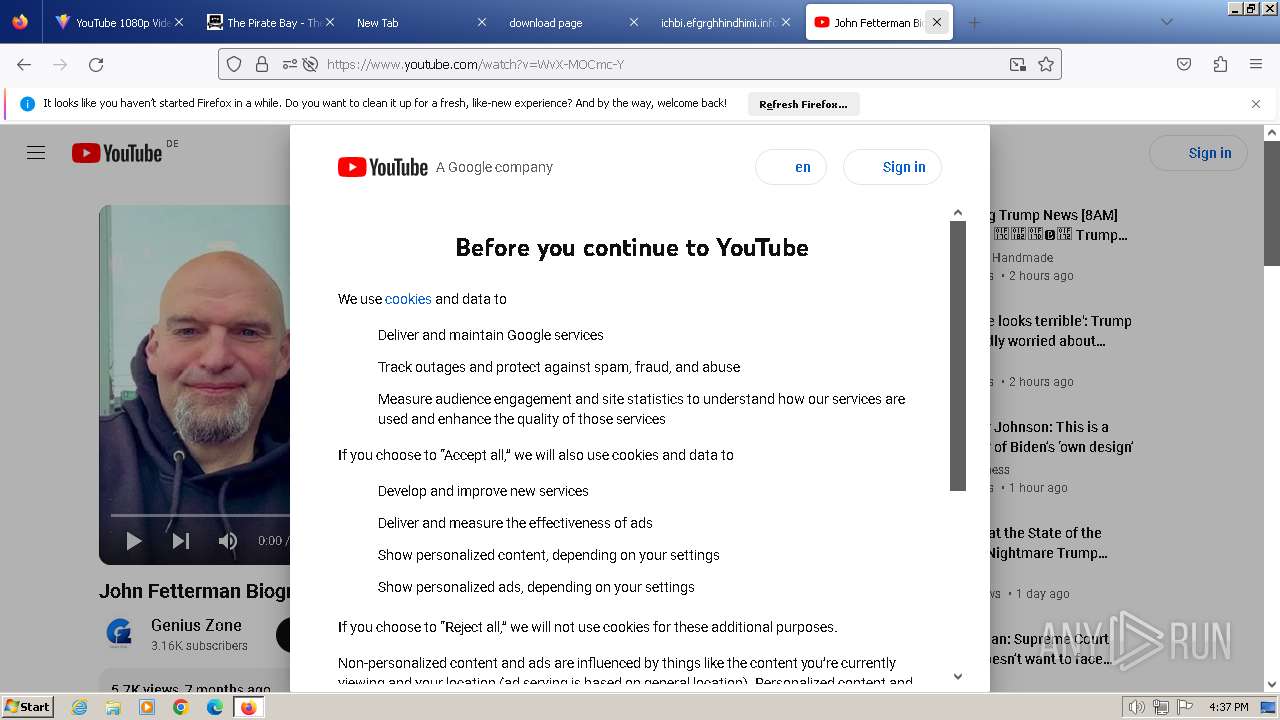
Task: Skip to next video in player
Action: tap(181, 541)
